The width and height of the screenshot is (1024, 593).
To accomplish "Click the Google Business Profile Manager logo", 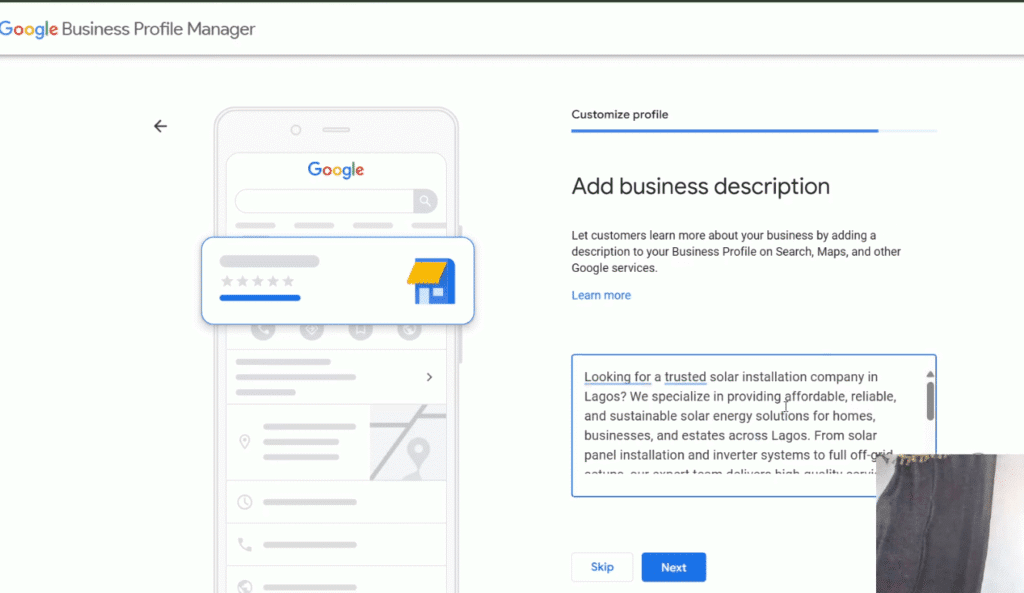I will pyautogui.click(x=127, y=29).
